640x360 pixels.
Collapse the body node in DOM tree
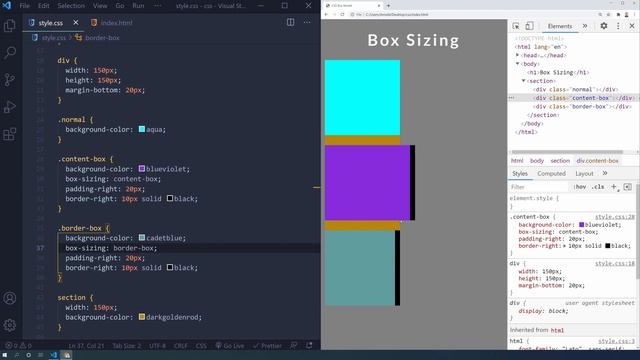coord(518,64)
